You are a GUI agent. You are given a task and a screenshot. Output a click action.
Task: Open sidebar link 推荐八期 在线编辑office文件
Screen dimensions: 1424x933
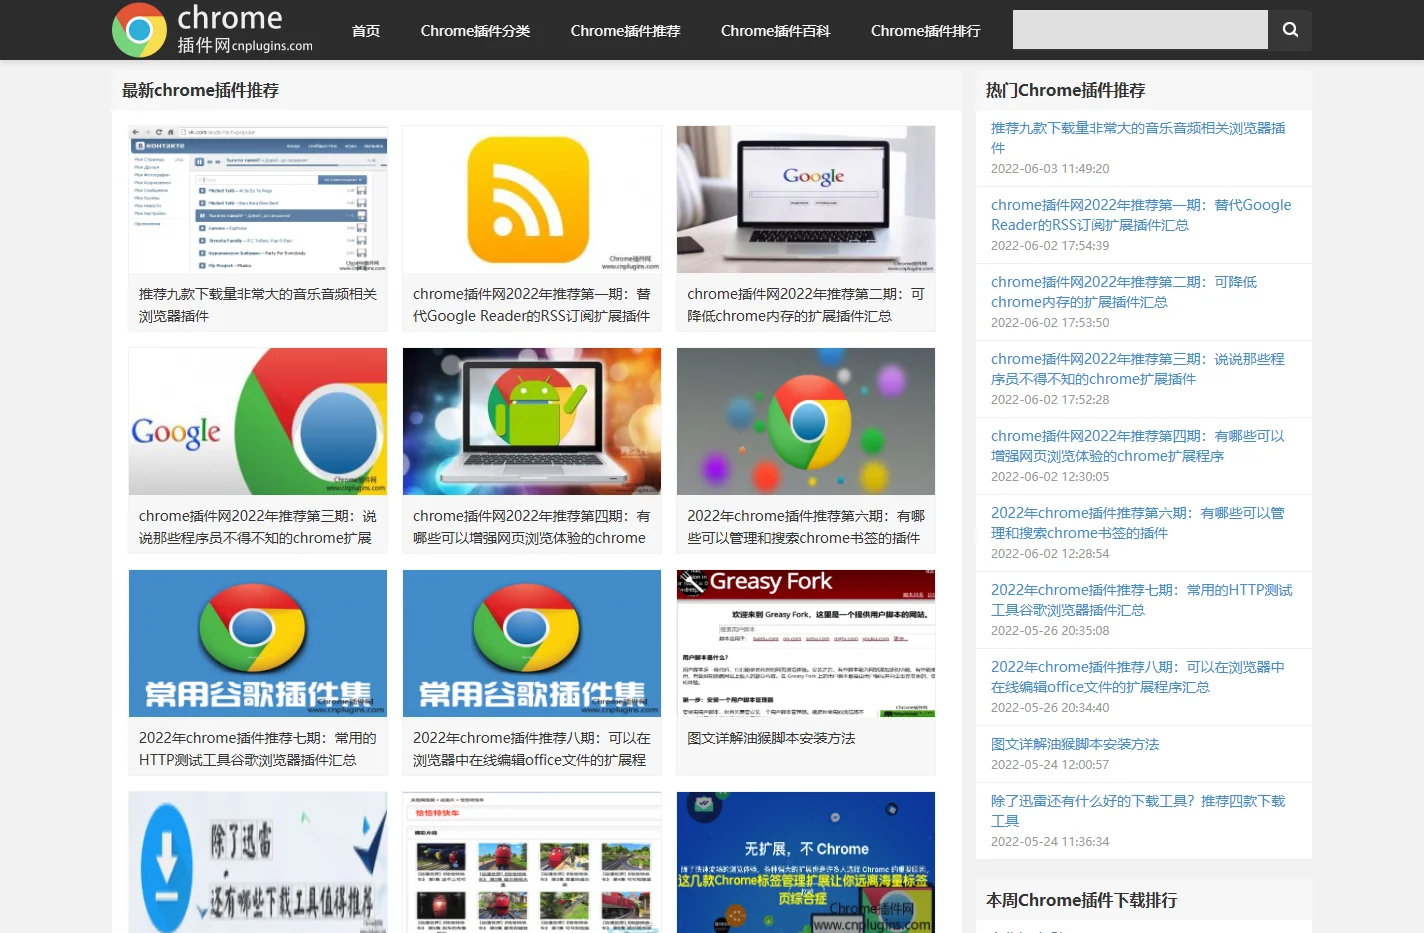[x=1138, y=677]
